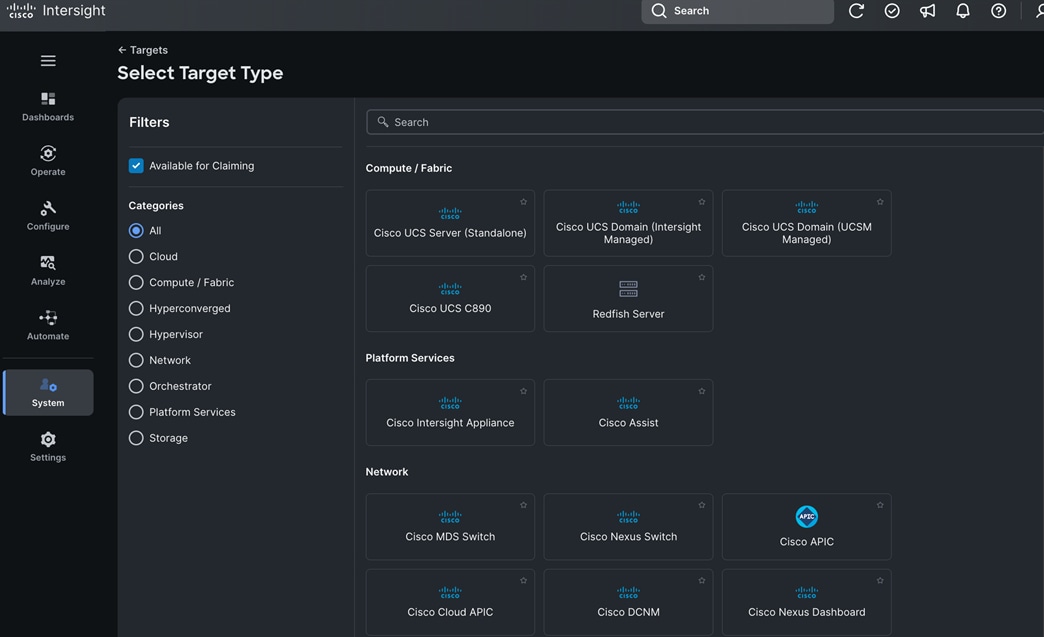The image size is (1044, 637).
Task: Click the Cisco Intersight logo
Action: [x=56, y=11]
